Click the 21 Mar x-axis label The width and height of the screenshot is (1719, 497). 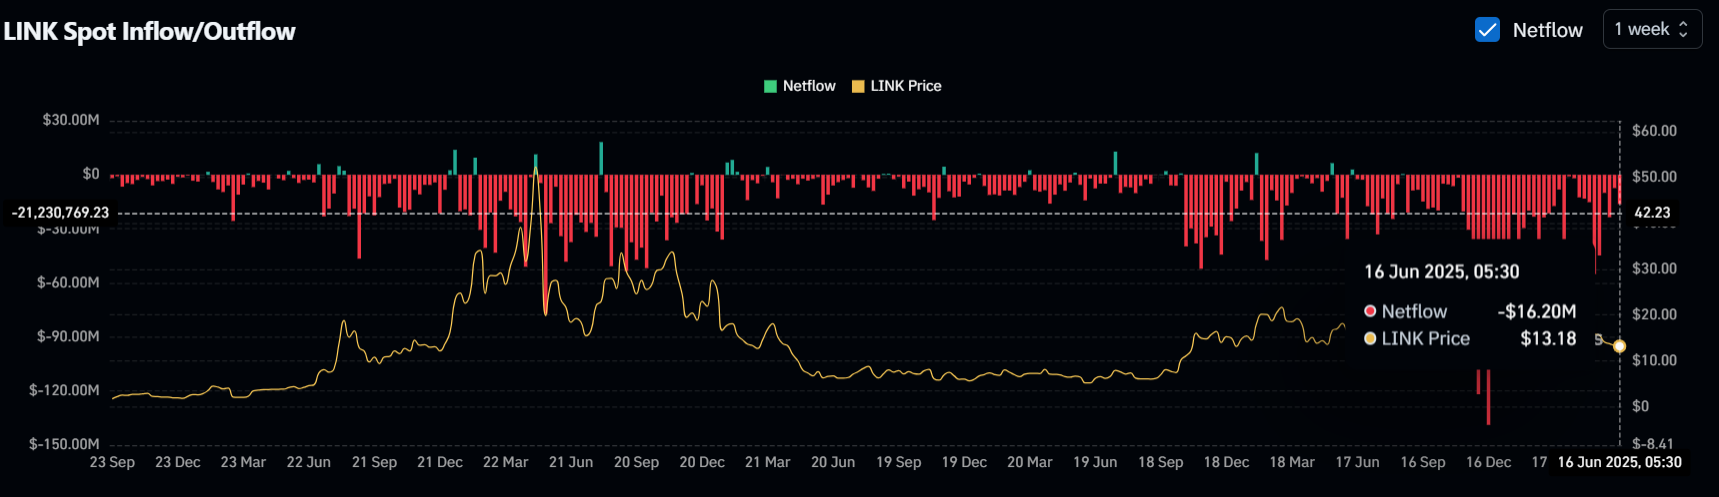click(x=767, y=462)
